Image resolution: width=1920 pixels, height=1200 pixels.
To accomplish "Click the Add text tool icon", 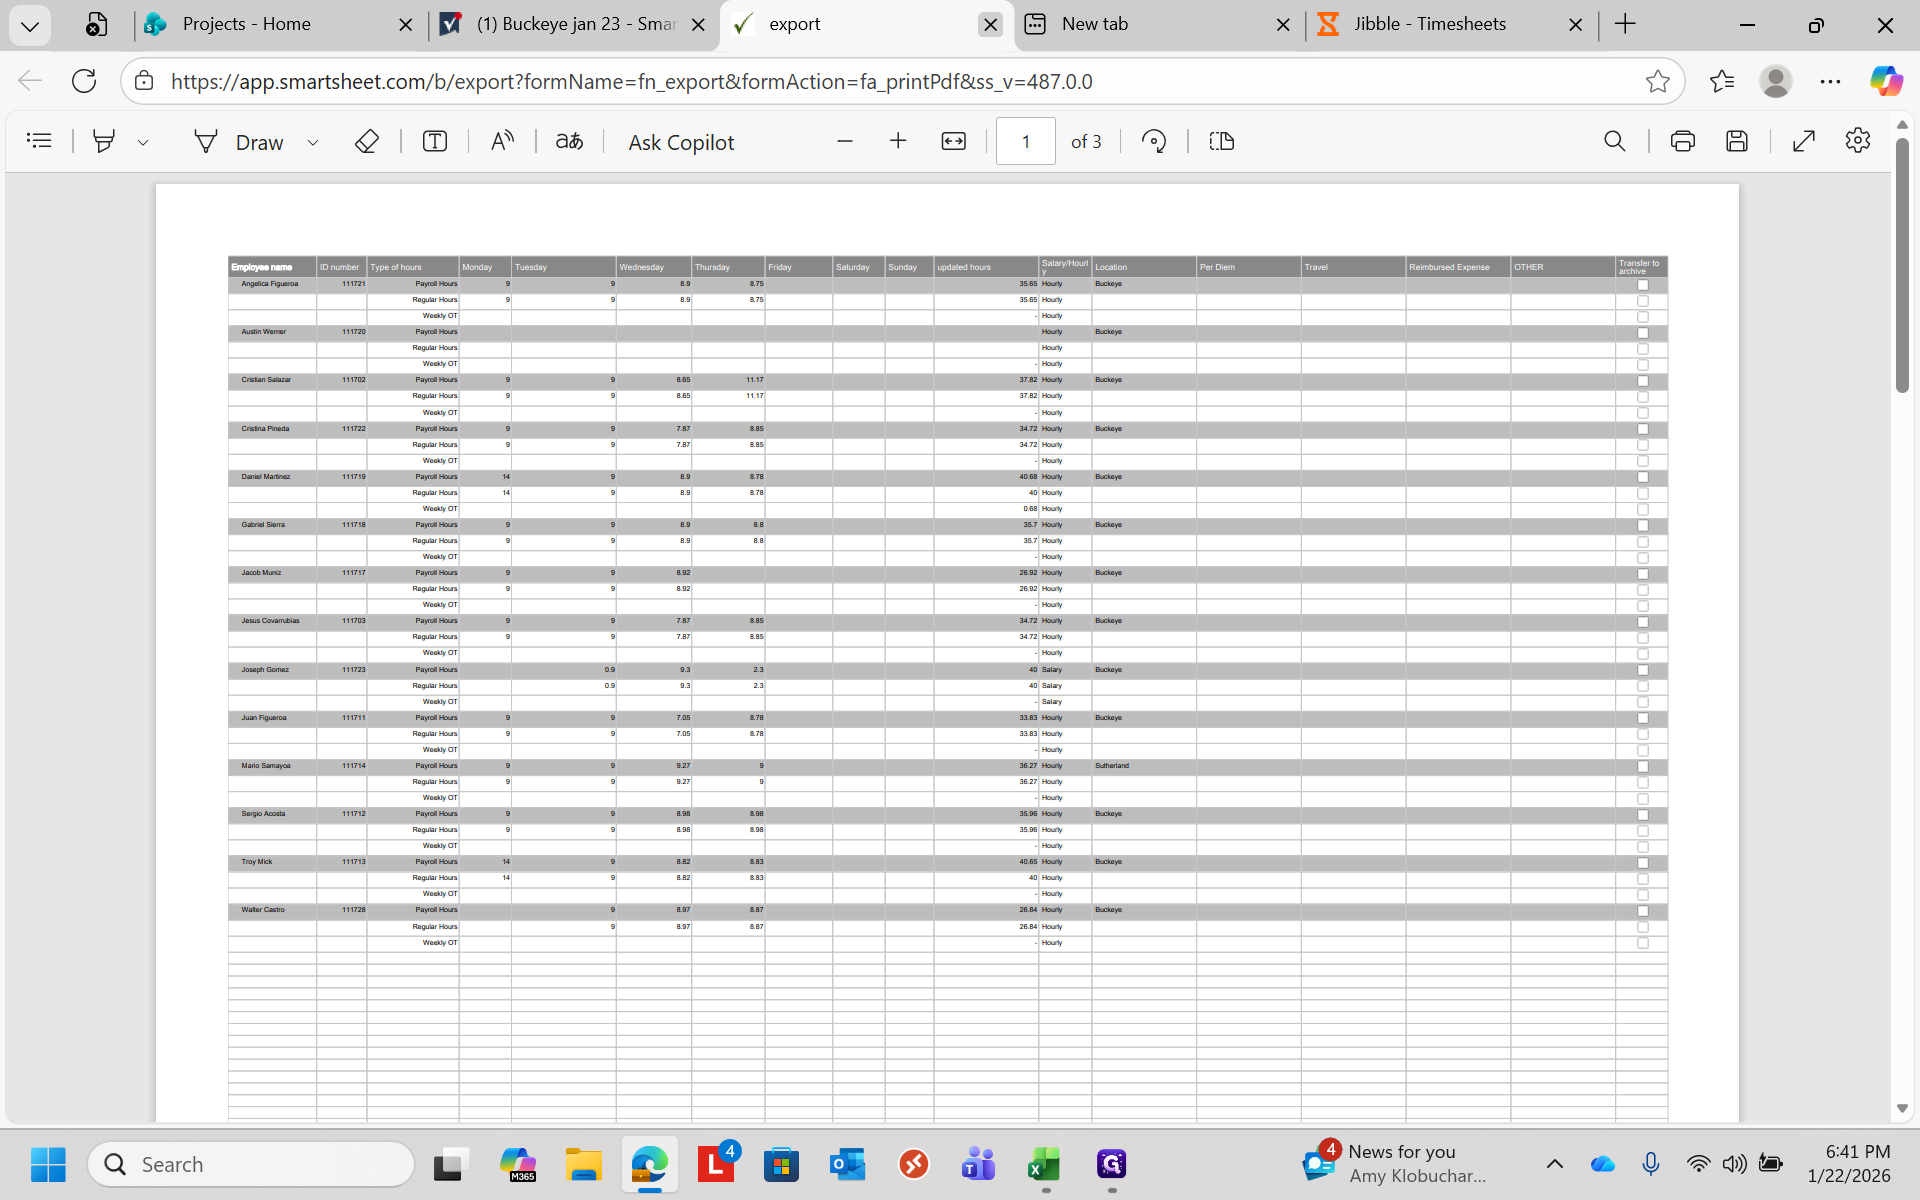I will [434, 141].
